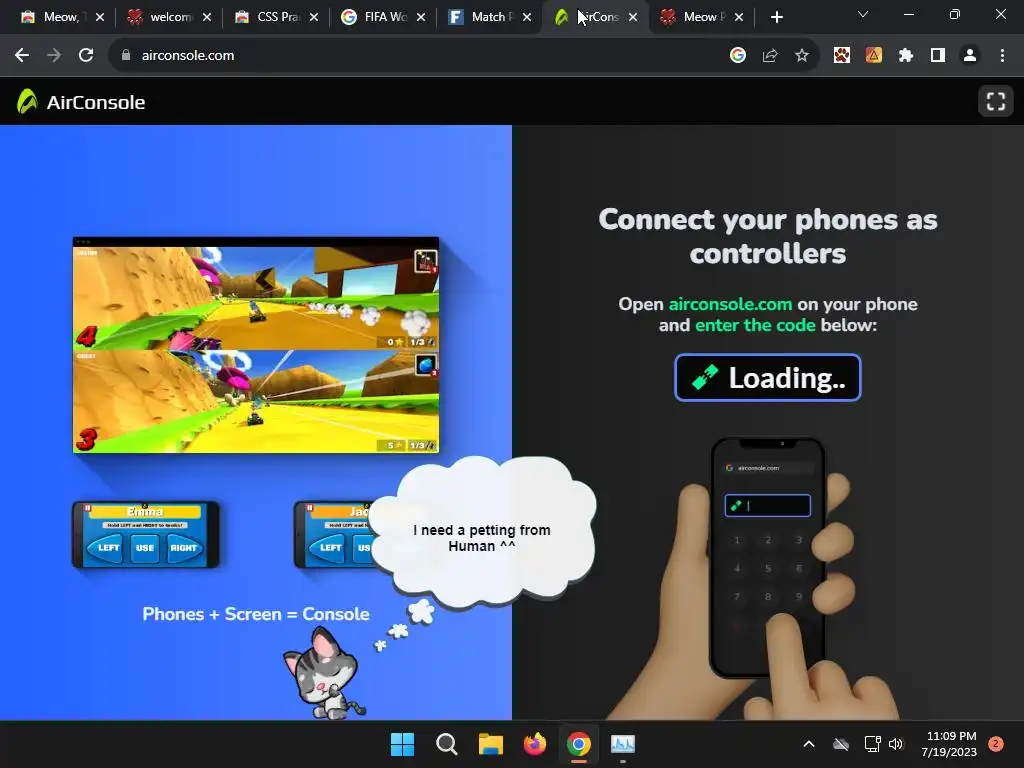Open tab search dropdown chevron
This screenshot has width=1024, height=768.
[863, 14]
